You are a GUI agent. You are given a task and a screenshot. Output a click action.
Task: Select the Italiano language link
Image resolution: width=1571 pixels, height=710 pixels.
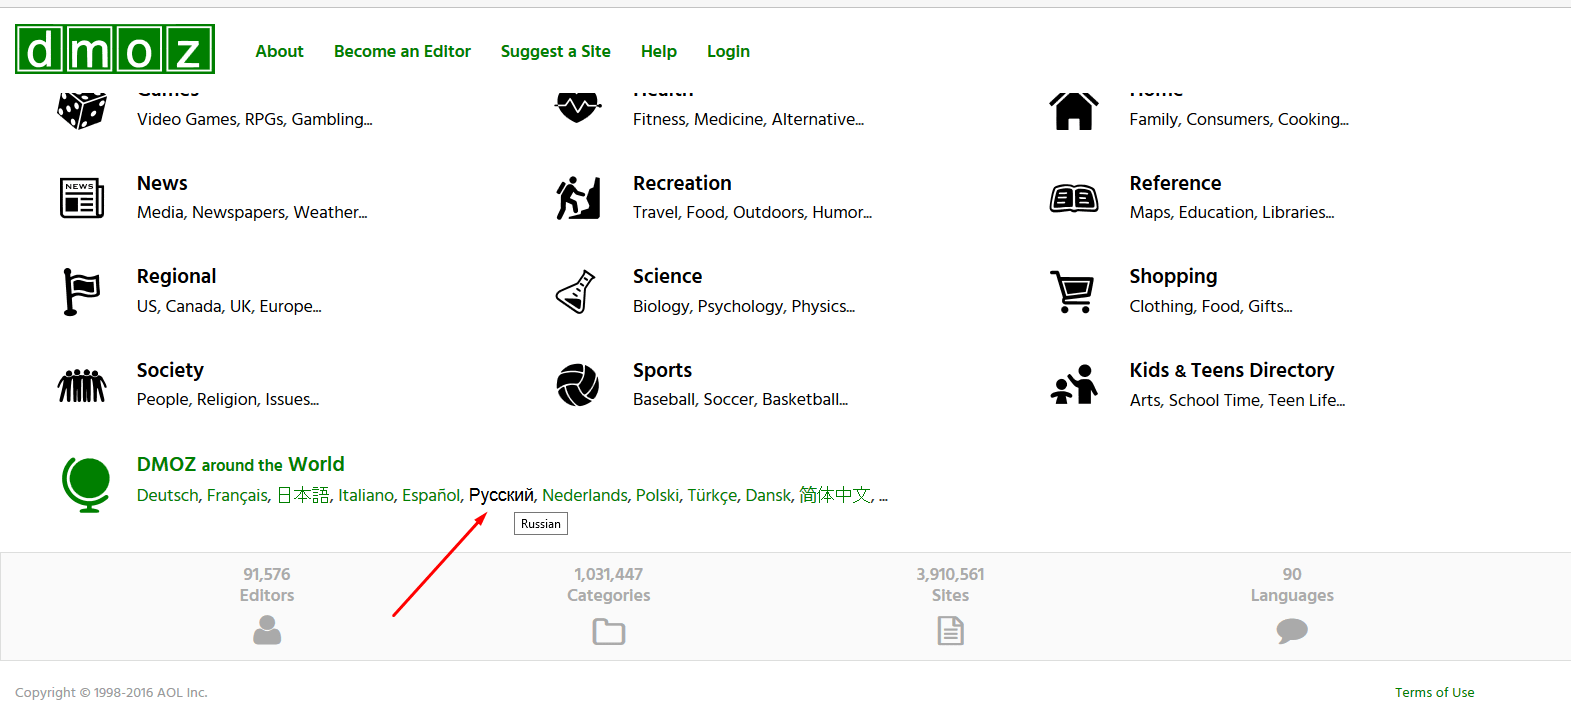pyautogui.click(x=366, y=495)
